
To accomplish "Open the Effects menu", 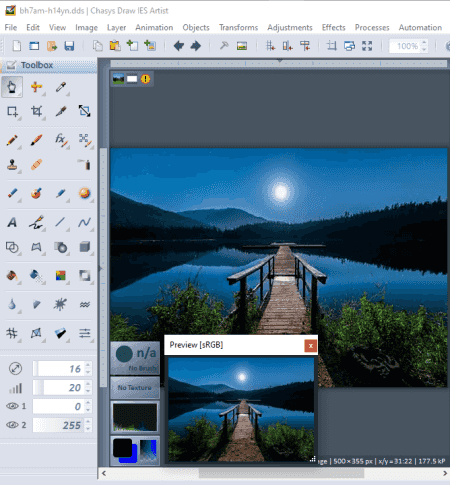I will coord(333,28).
